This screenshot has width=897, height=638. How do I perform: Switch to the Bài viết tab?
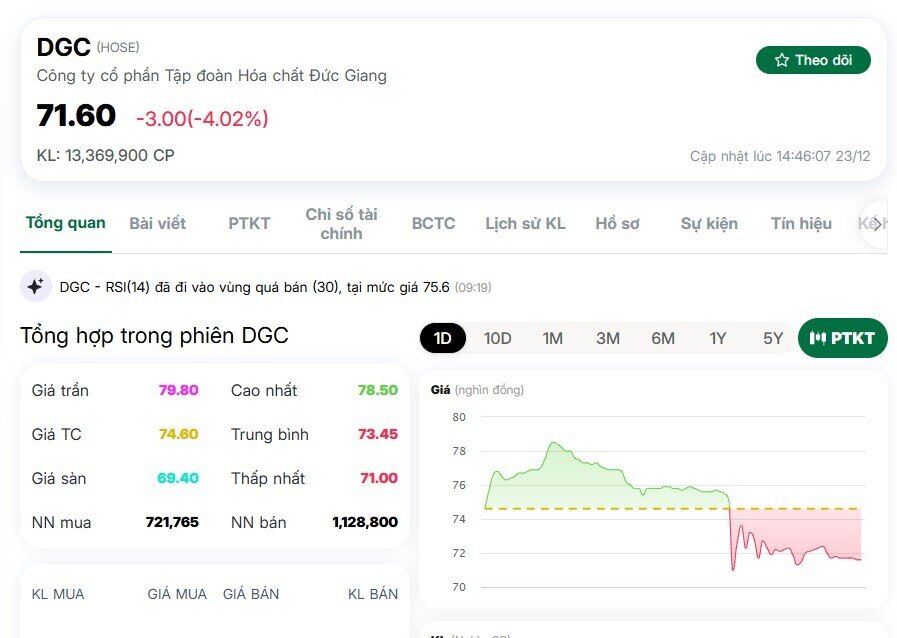pos(157,223)
